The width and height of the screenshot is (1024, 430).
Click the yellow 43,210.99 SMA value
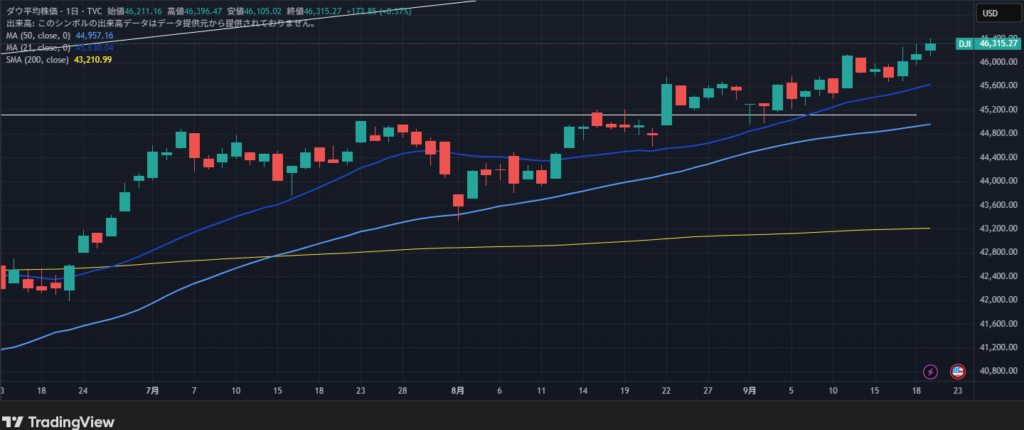pyautogui.click(x=93, y=60)
